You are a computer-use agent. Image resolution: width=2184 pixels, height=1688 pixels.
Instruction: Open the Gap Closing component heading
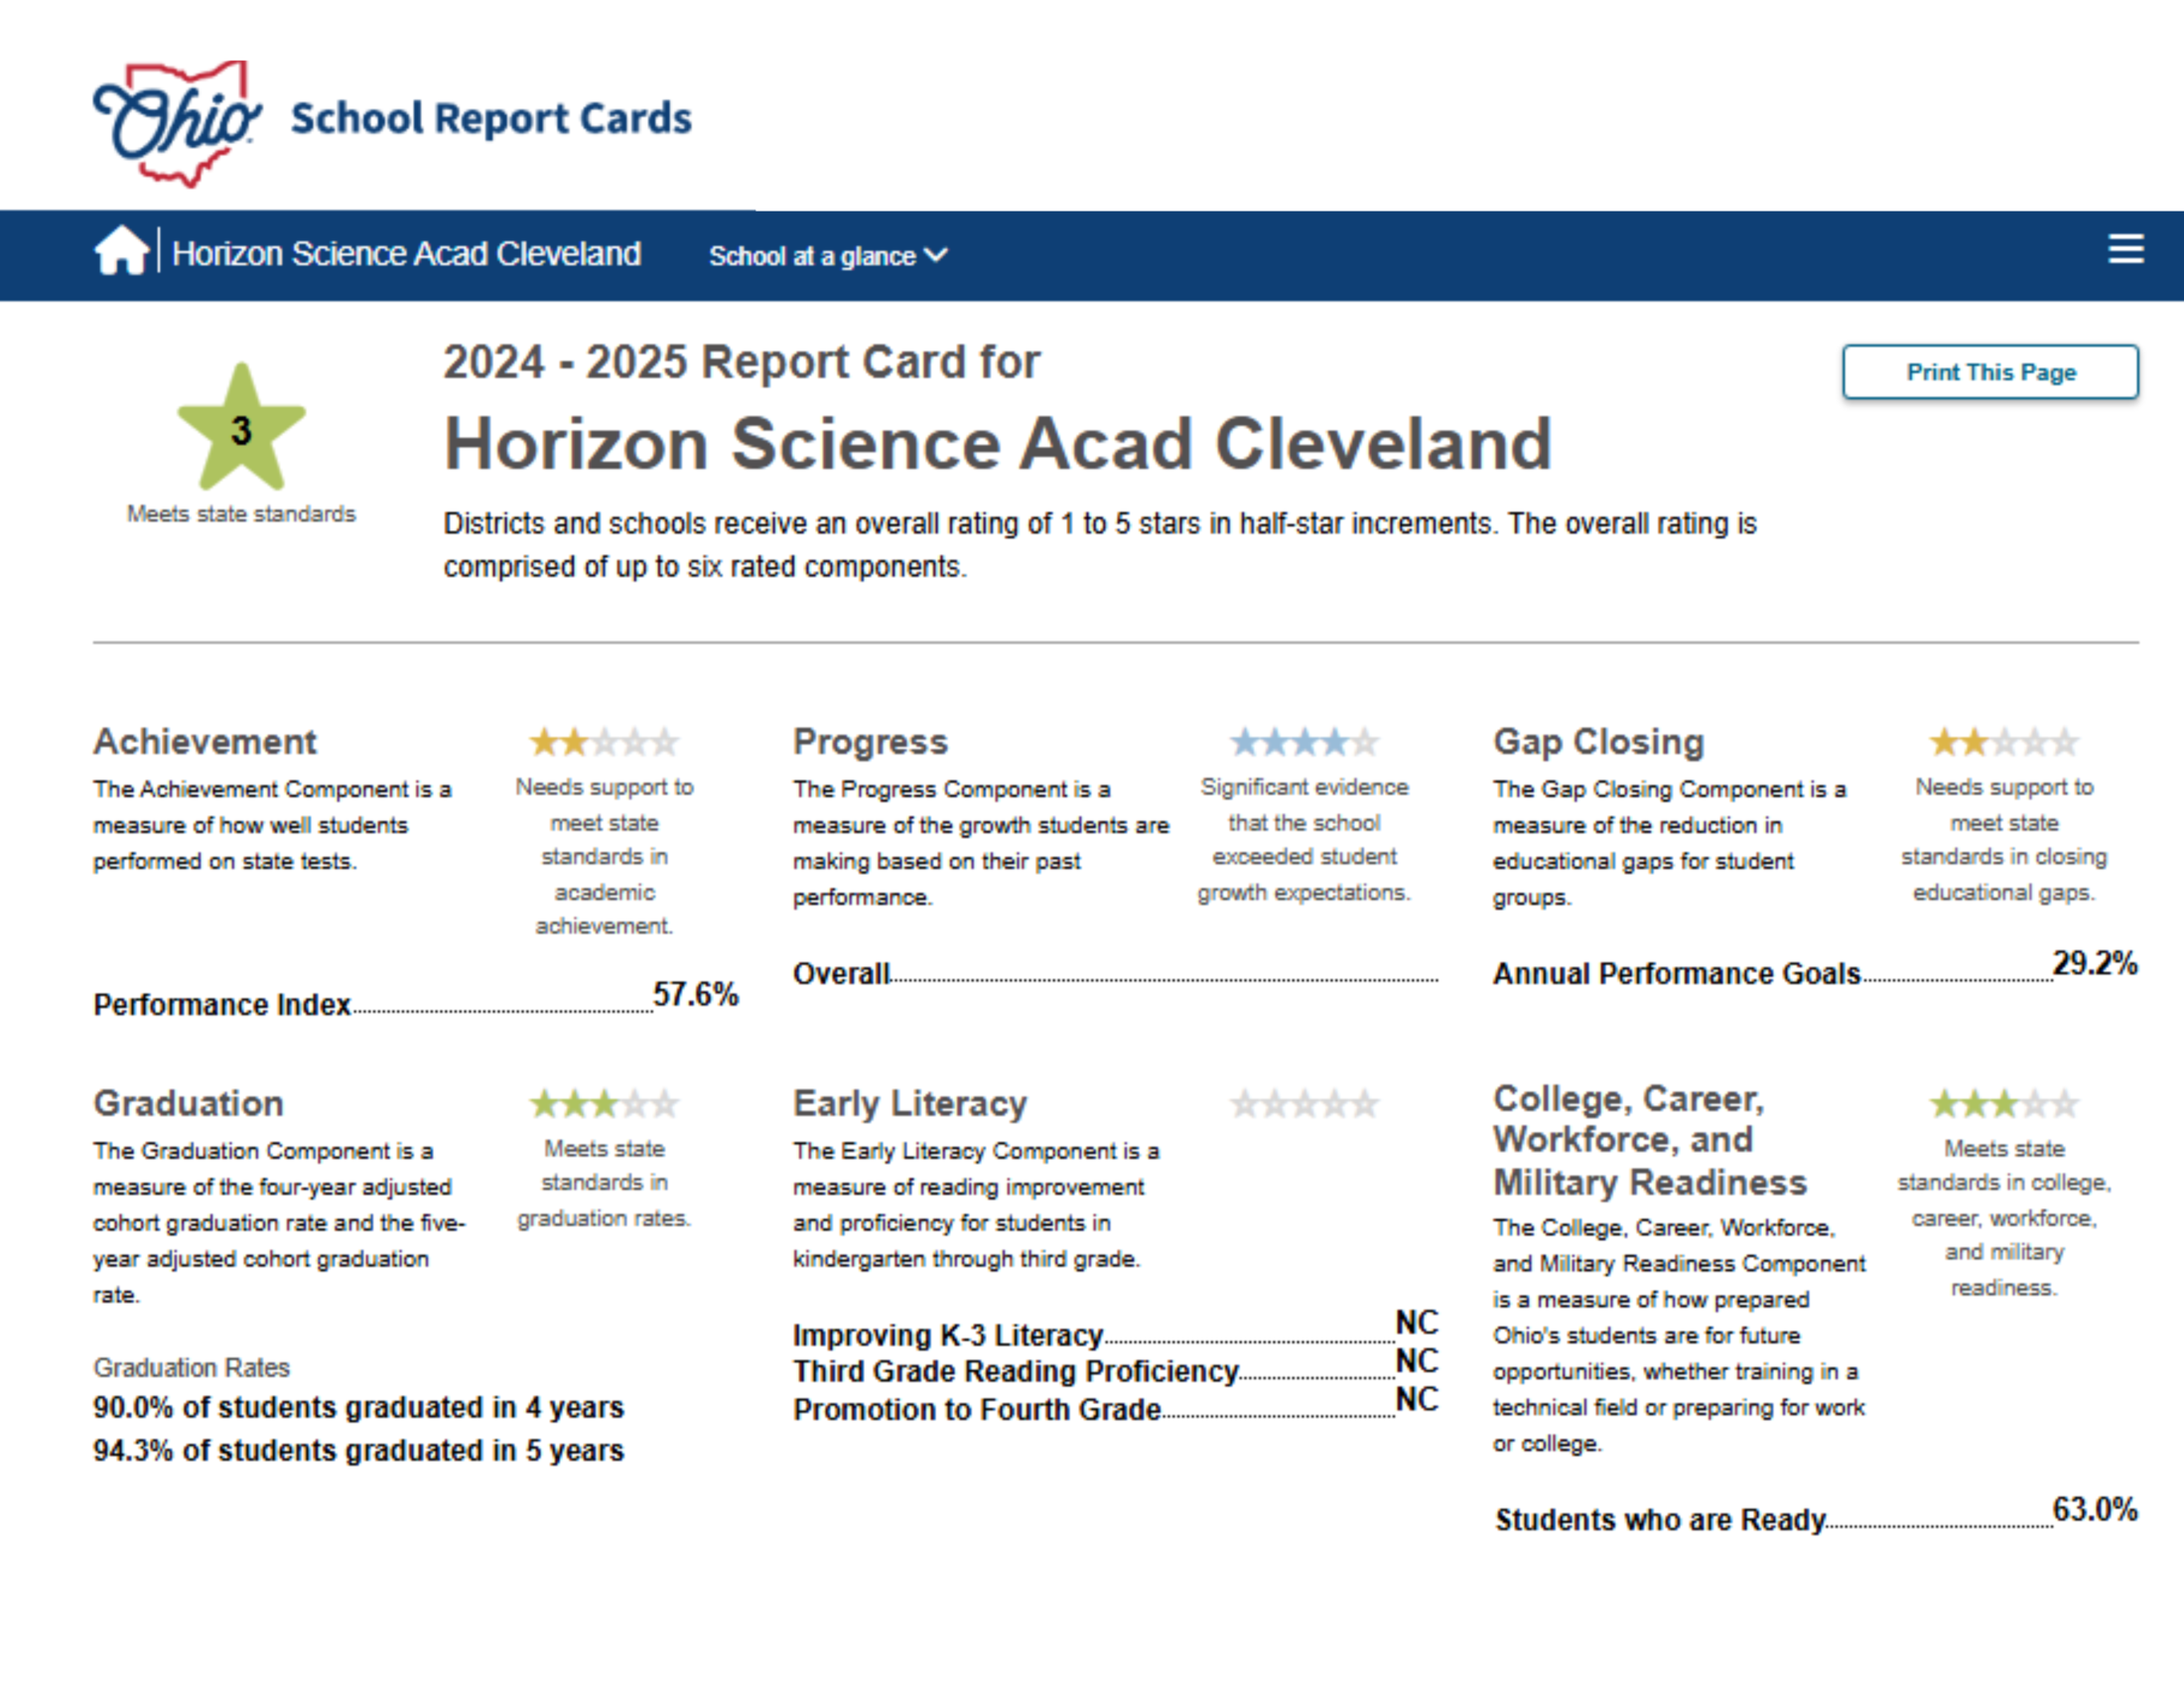point(1598,742)
